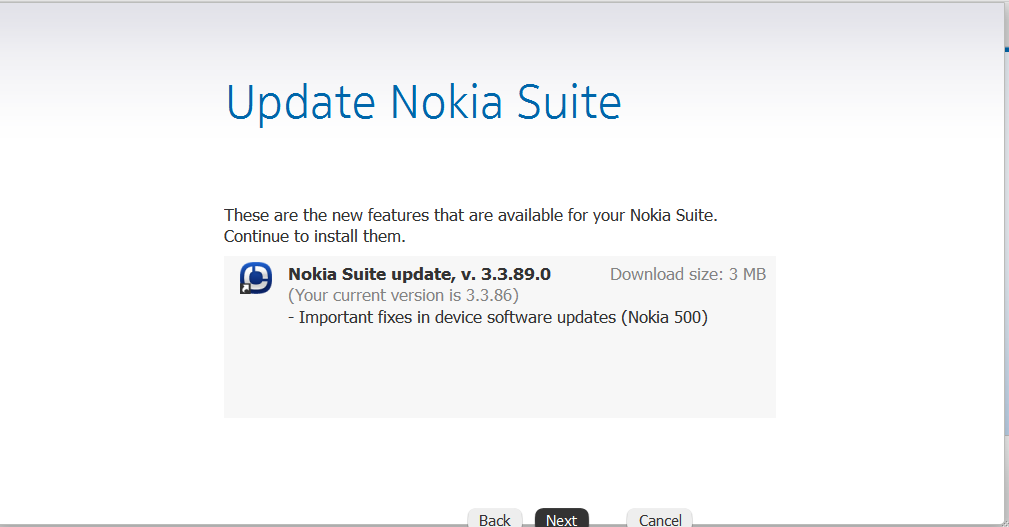Screen dimensions: 1009x527
Task: Cancel the Nokia Suite update
Action: point(660,519)
